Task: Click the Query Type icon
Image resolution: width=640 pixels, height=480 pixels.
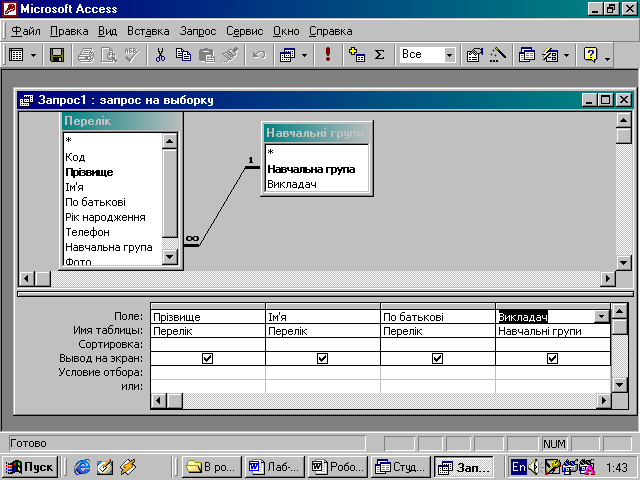Action: tap(287, 55)
